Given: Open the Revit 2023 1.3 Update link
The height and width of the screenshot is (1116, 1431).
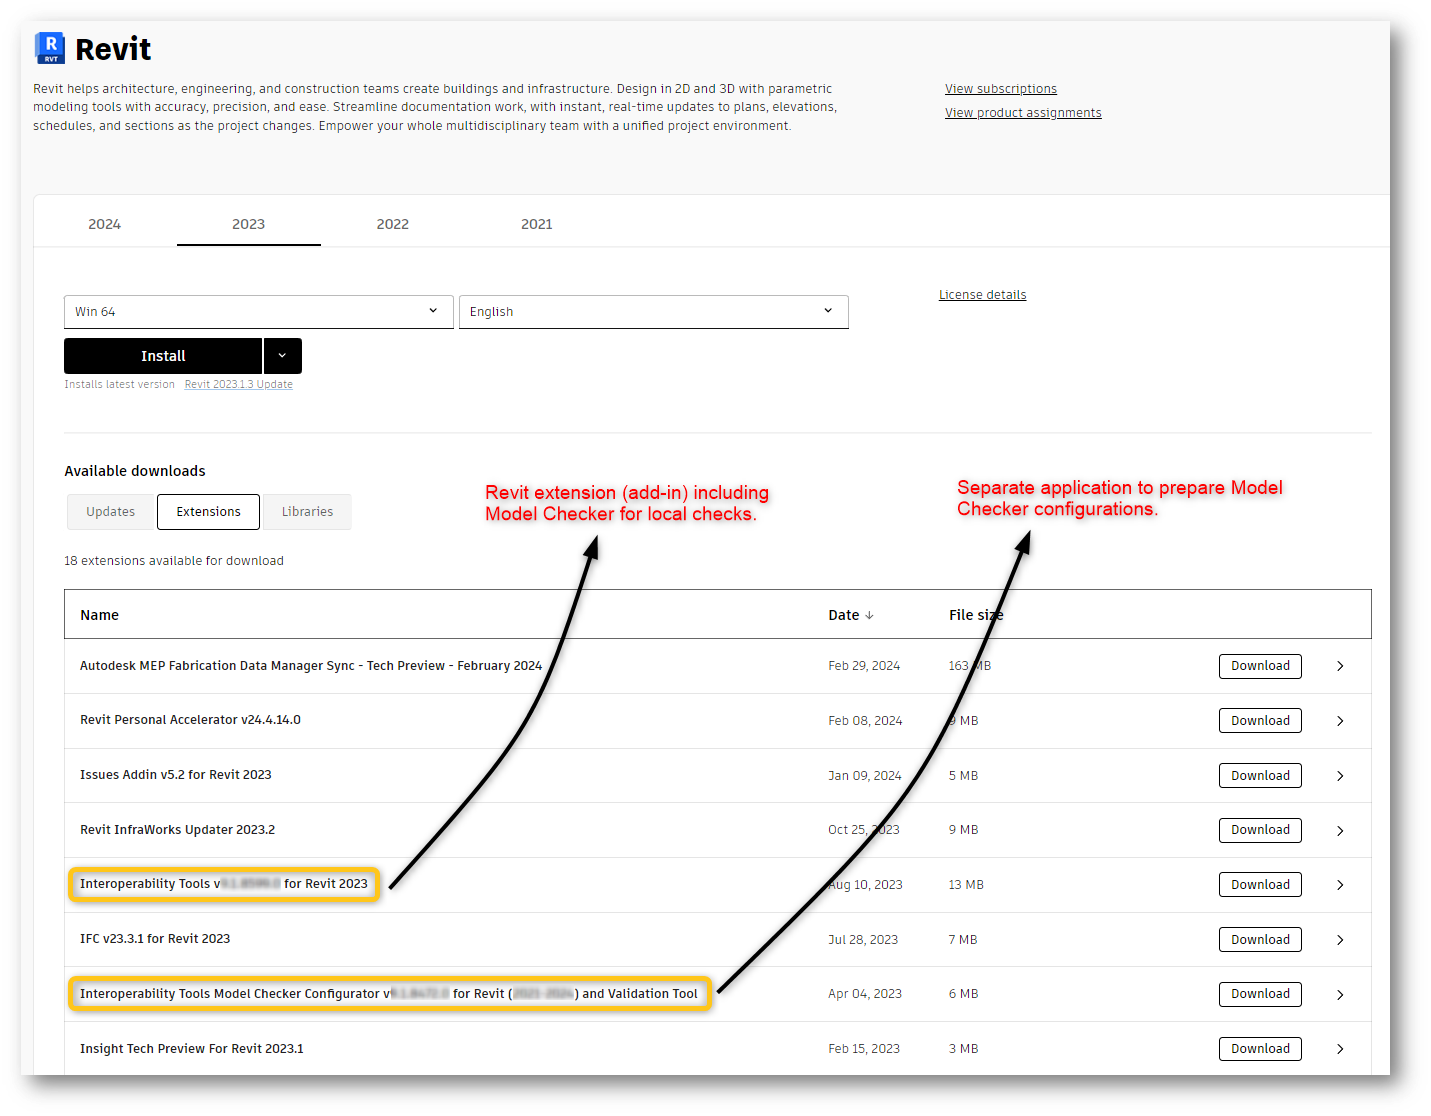Looking at the screenshot, I should [x=238, y=384].
